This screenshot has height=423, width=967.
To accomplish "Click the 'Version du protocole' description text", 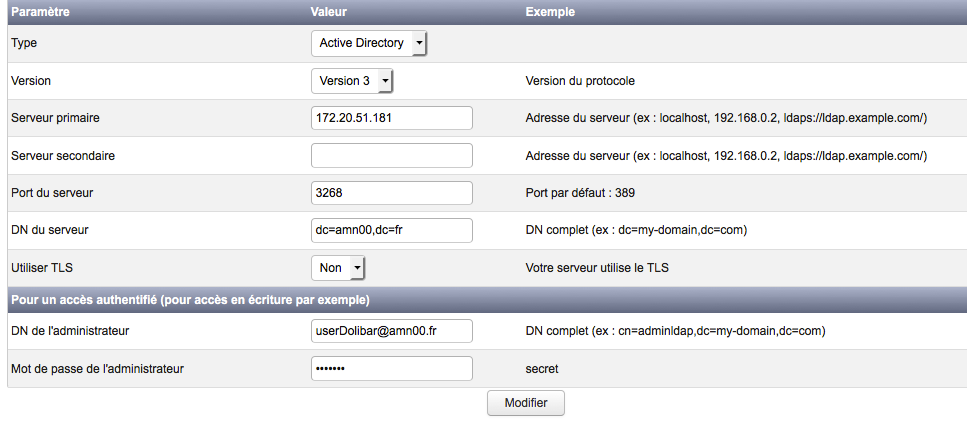I will point(580,81).
